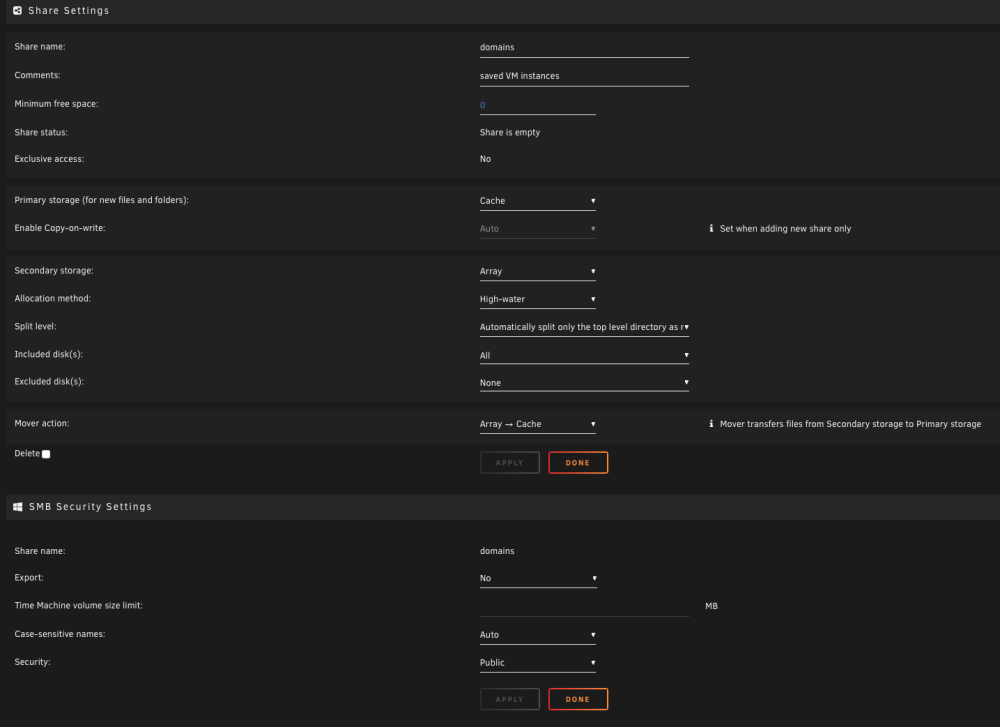The image size is (1000, 727).
Task: Click the Minimum free space field
Action: tap(538, 105)
